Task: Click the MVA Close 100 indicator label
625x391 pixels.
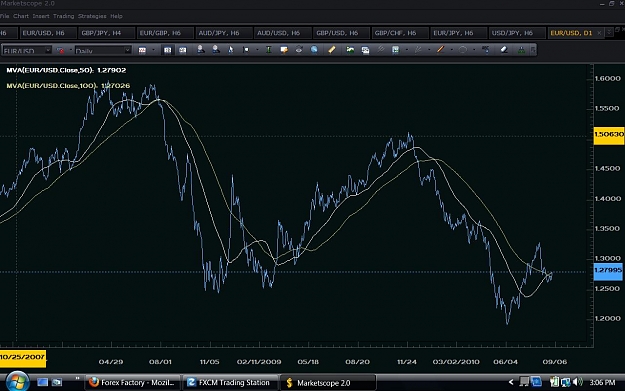Action: (68, 86)
